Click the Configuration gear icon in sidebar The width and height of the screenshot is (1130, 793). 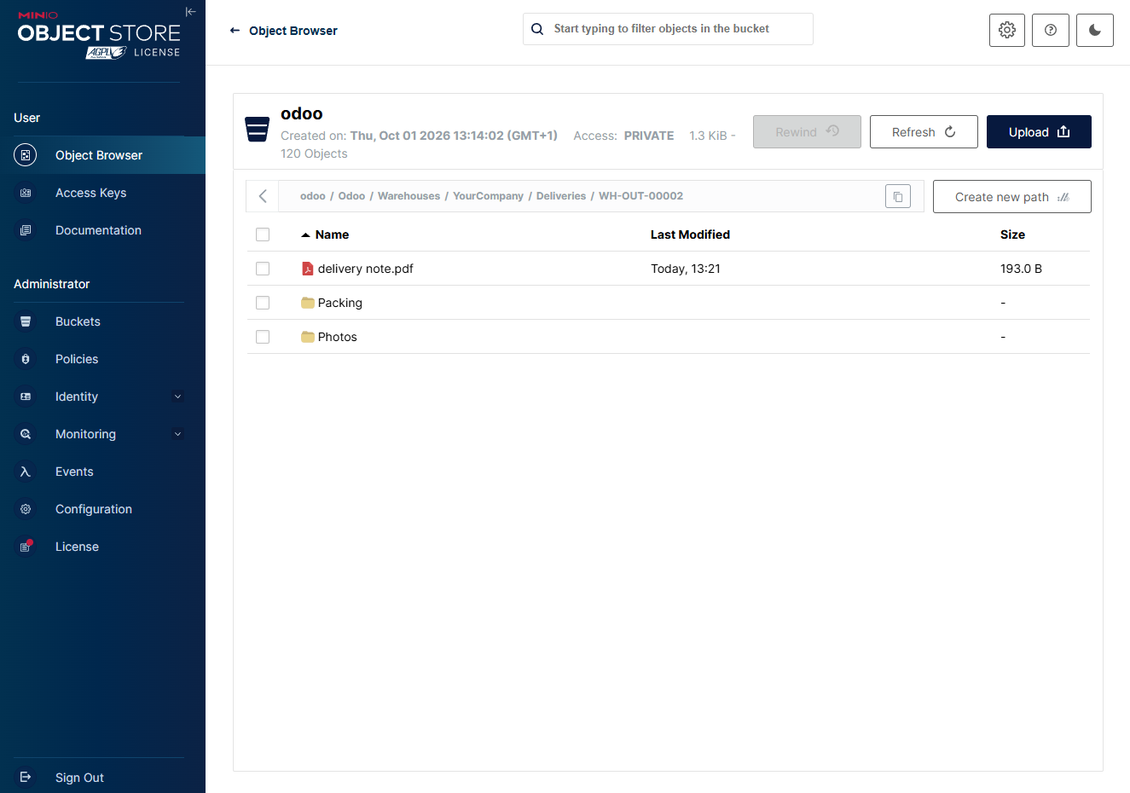(x=25, y=509)
